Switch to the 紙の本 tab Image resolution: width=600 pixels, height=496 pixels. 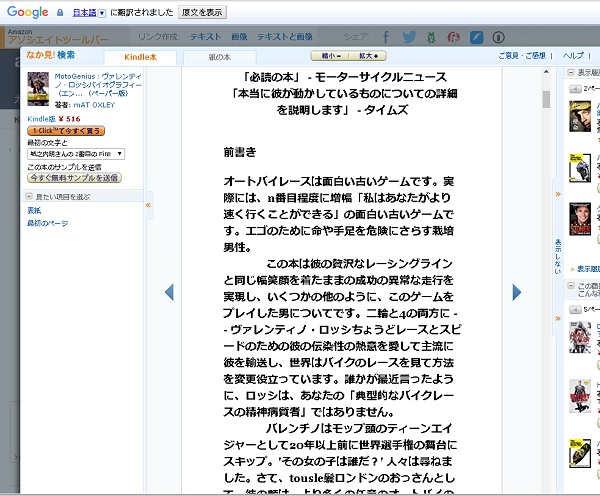pyautogui.click(x=219, y=58)
